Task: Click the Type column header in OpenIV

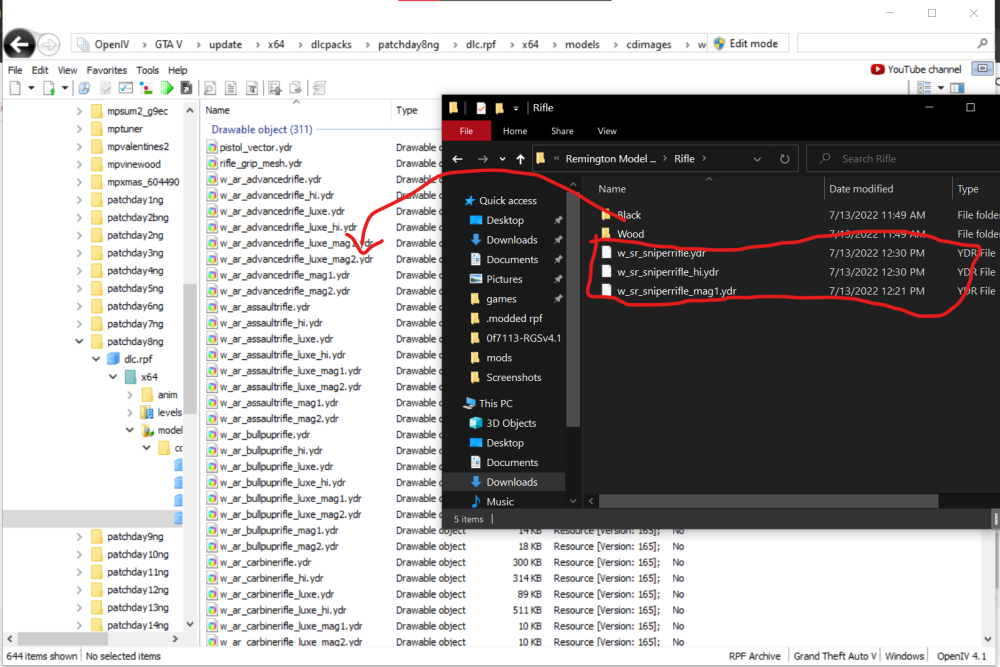Action: click(407, 110)
